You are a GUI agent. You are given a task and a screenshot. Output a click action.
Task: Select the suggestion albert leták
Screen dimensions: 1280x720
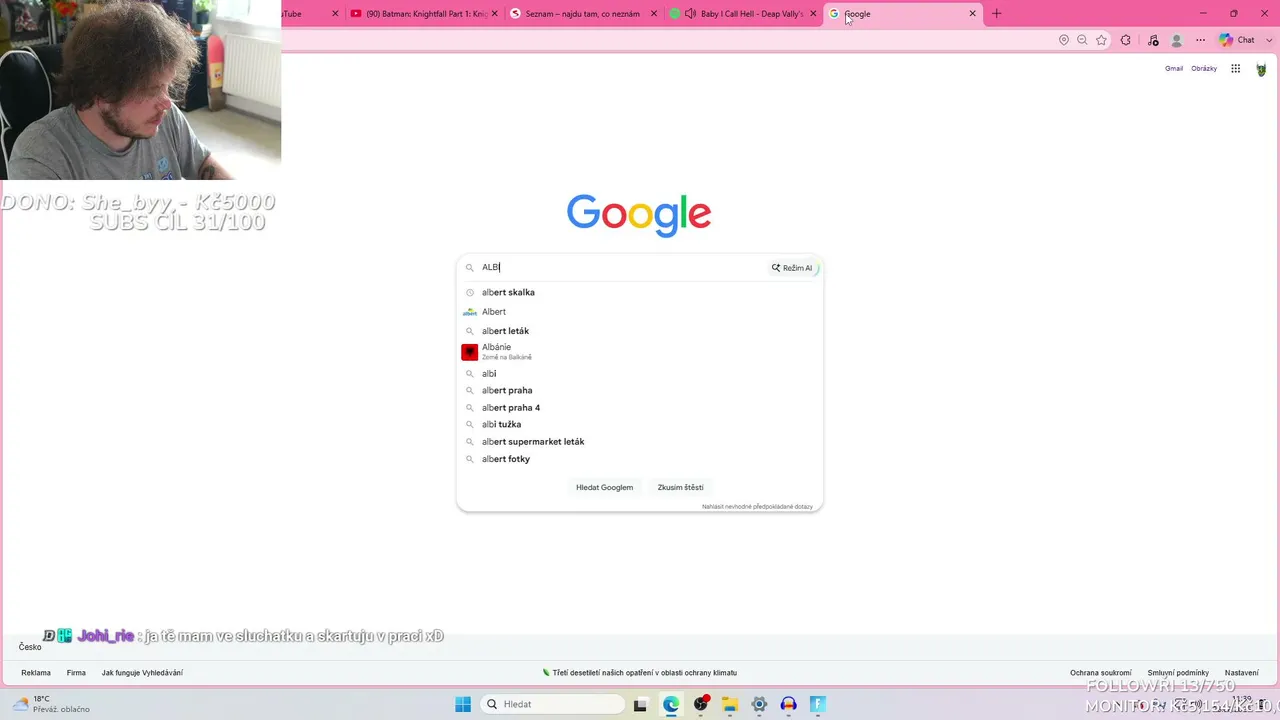[x=640, y=331]
